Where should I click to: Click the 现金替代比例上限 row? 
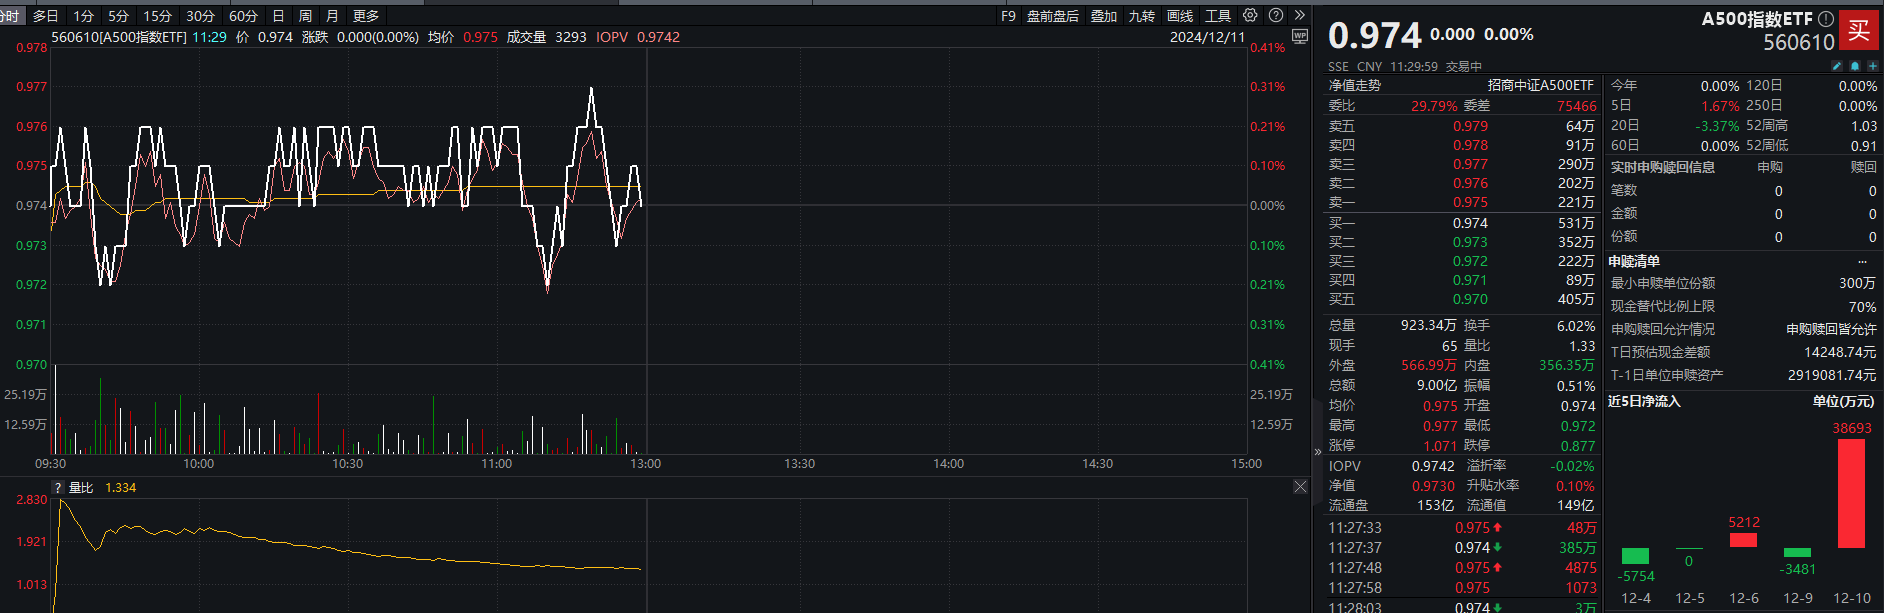coord(1743,306)
